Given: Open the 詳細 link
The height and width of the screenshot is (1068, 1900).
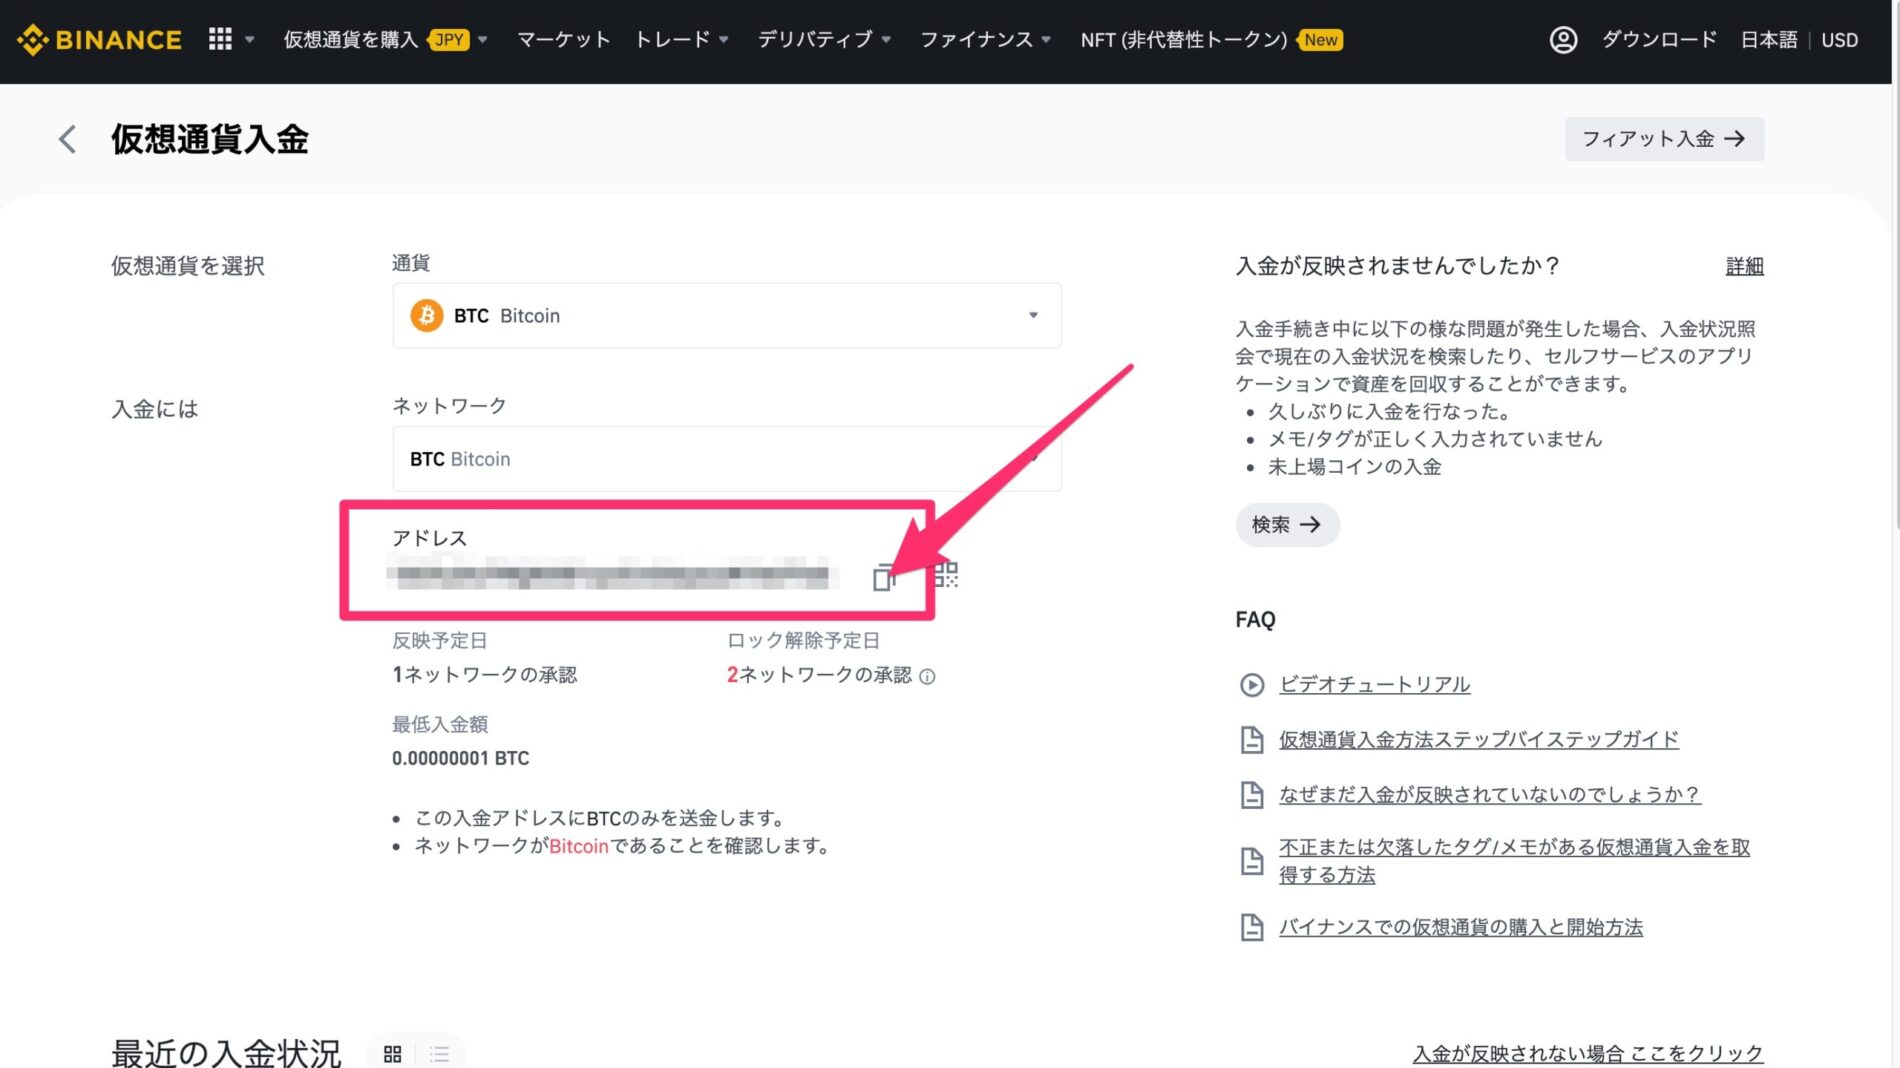Looking at the screenshot, I should click(x=1744, y=266).
